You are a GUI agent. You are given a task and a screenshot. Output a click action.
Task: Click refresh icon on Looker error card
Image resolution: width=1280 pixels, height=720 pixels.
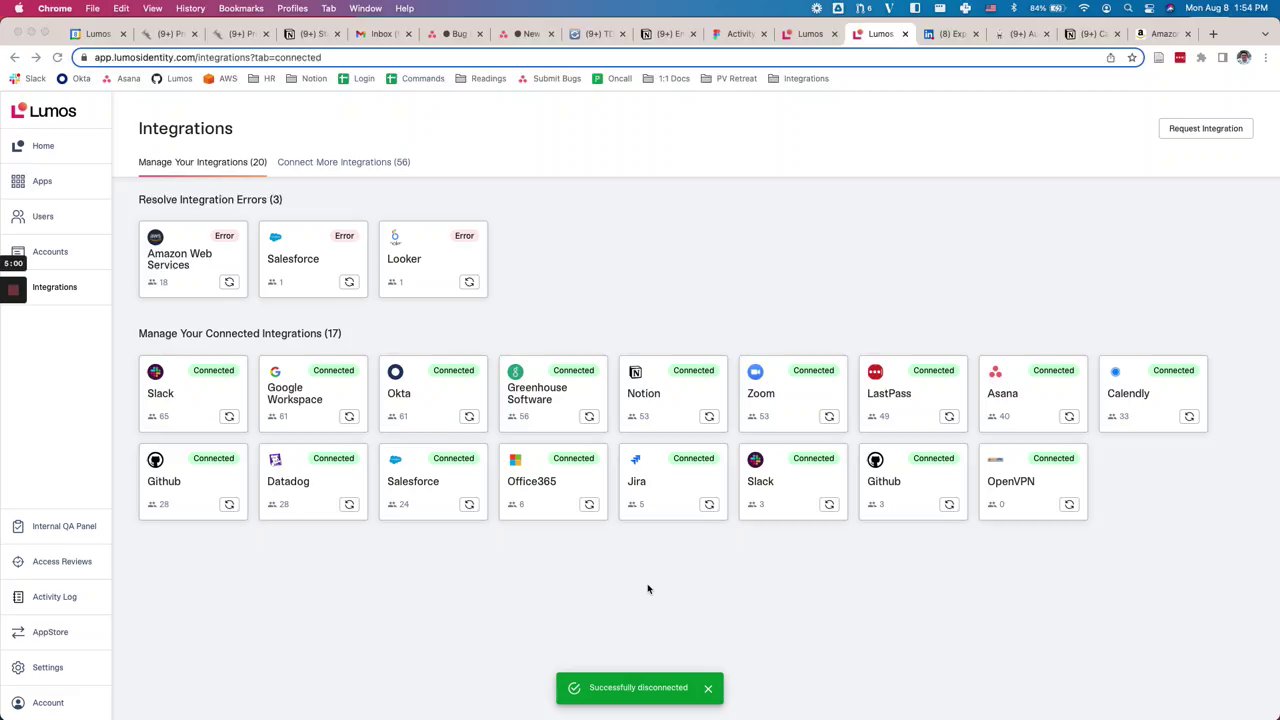click(469, 282)
